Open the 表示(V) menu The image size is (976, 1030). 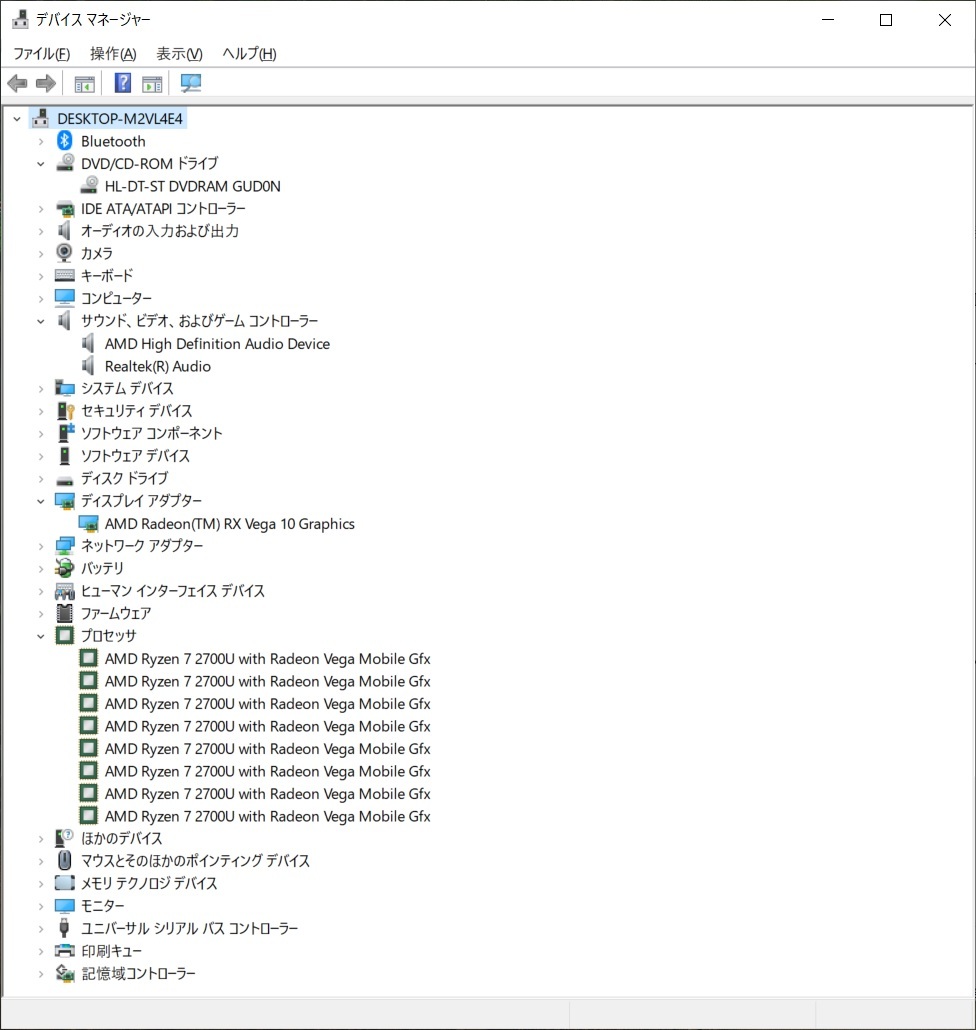[179, 54]
